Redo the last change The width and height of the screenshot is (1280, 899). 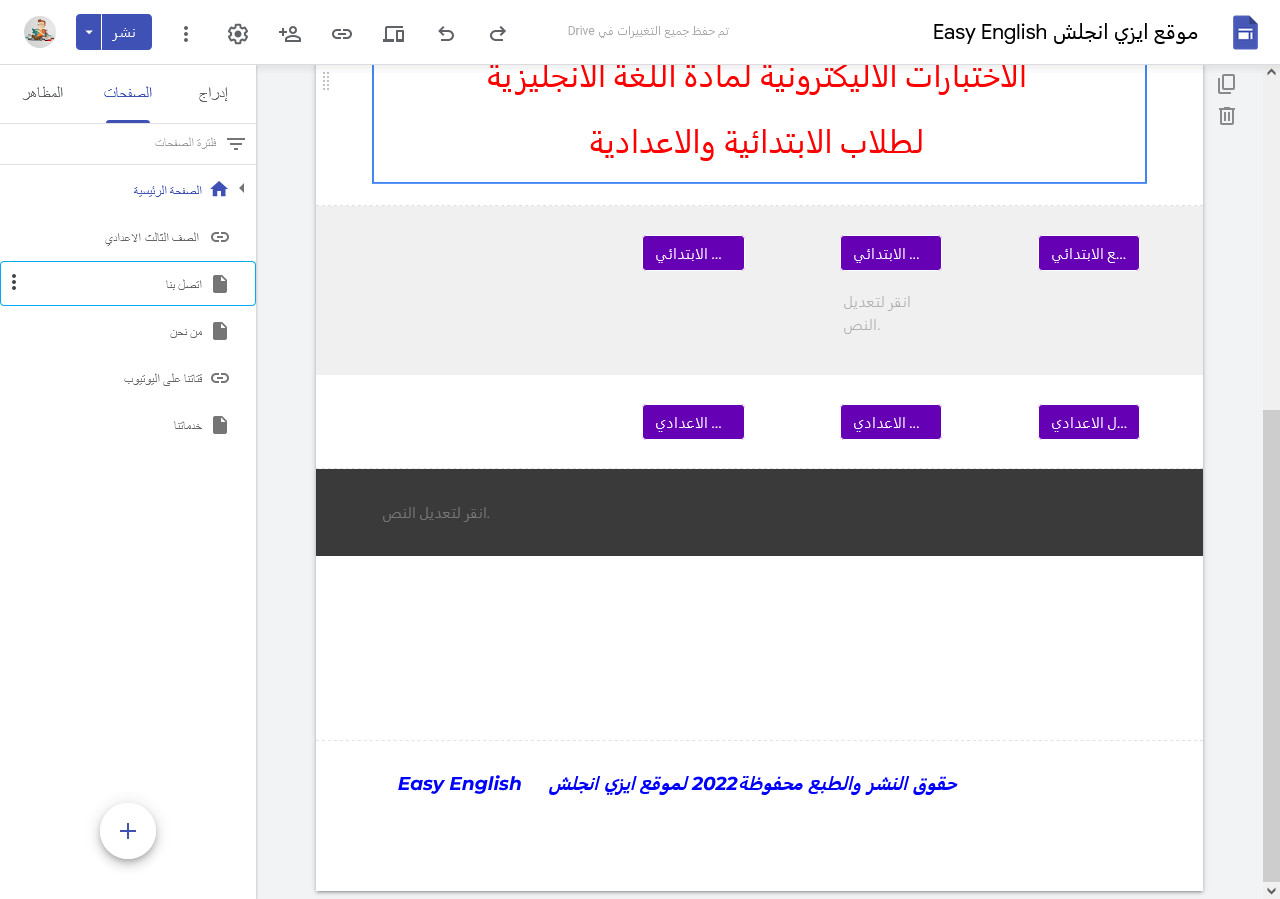[x=497, y=33]
